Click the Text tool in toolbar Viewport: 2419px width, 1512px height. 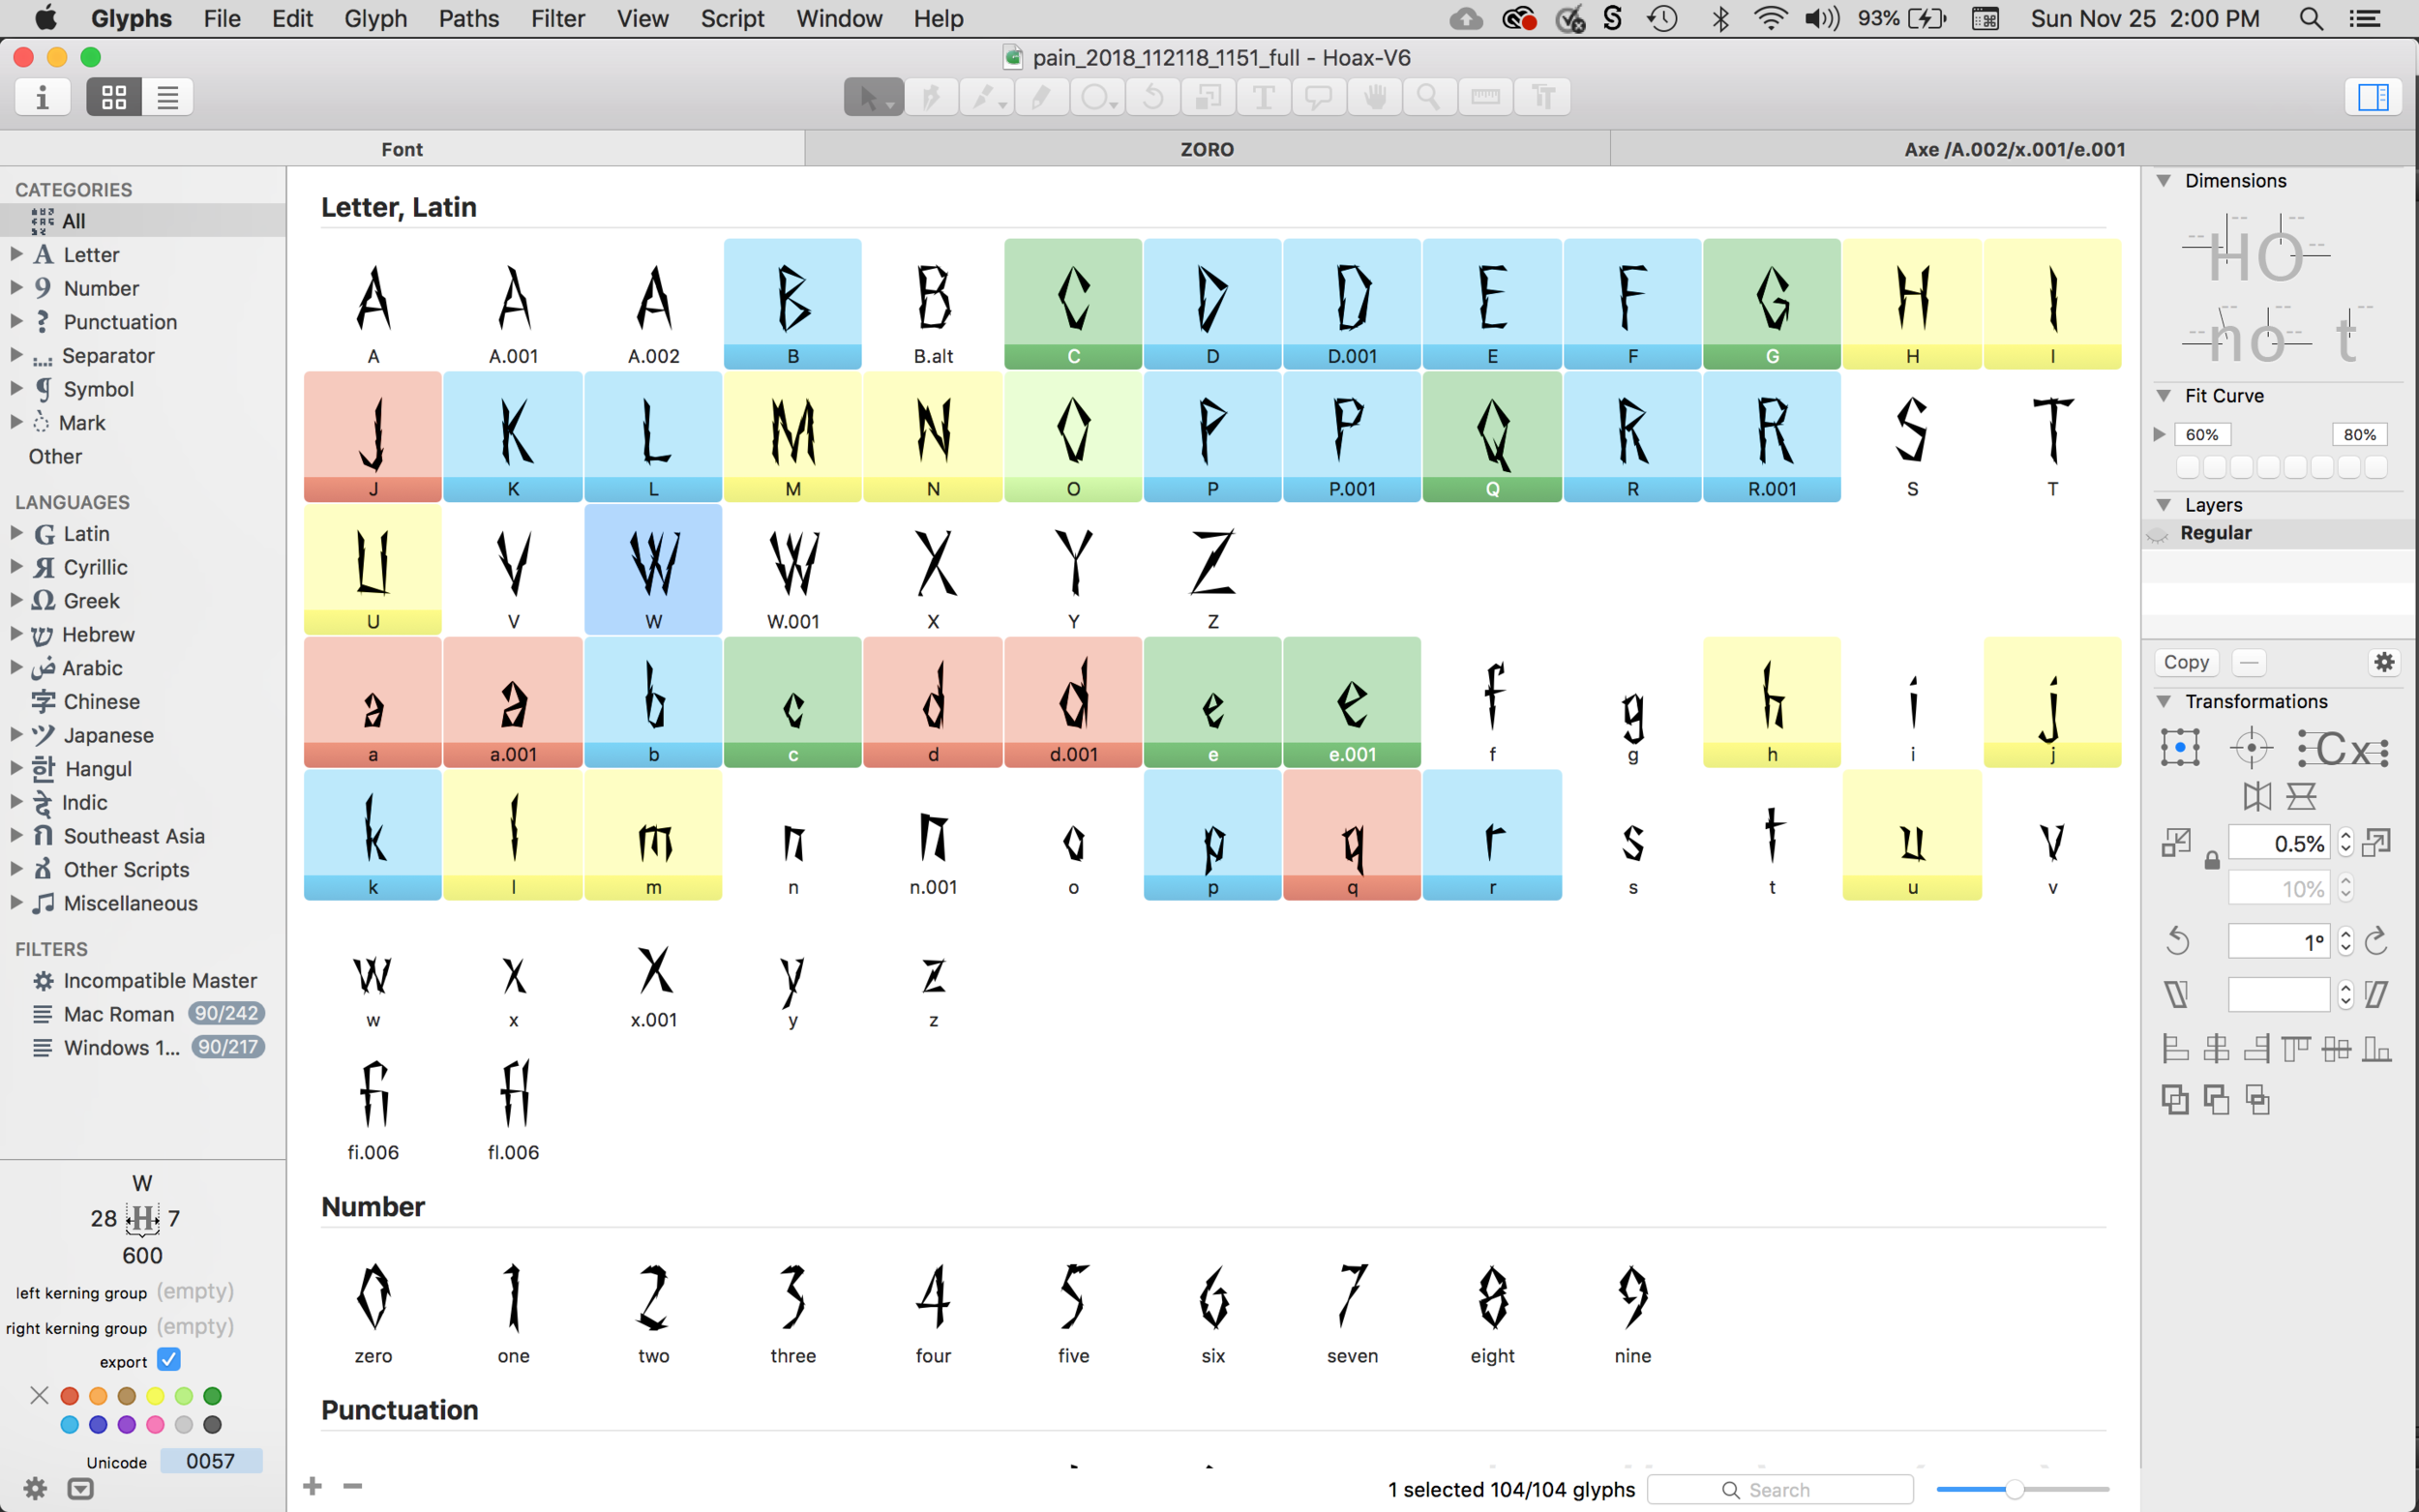coord(1263,97)
